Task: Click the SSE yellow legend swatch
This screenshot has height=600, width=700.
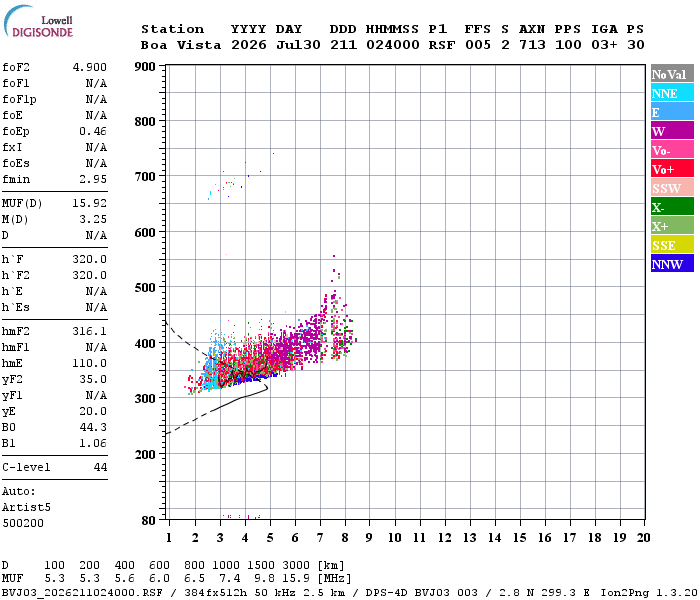Action: coord(672,245)
